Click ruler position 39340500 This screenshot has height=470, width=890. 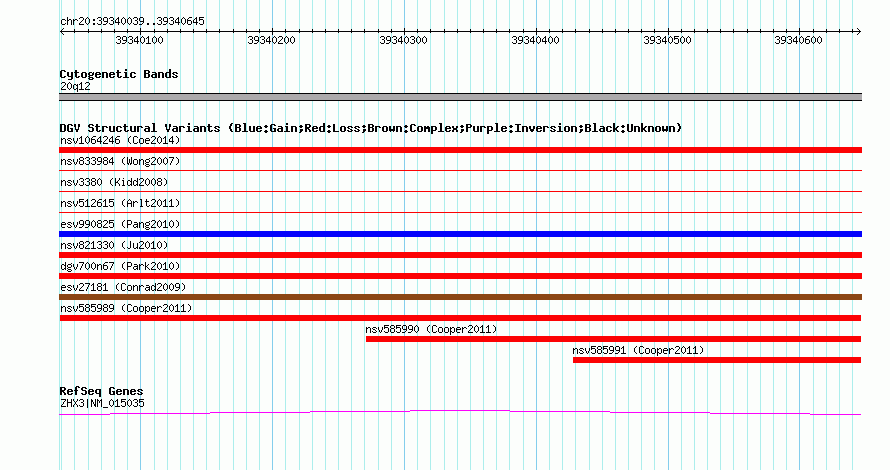click(668, 40)
